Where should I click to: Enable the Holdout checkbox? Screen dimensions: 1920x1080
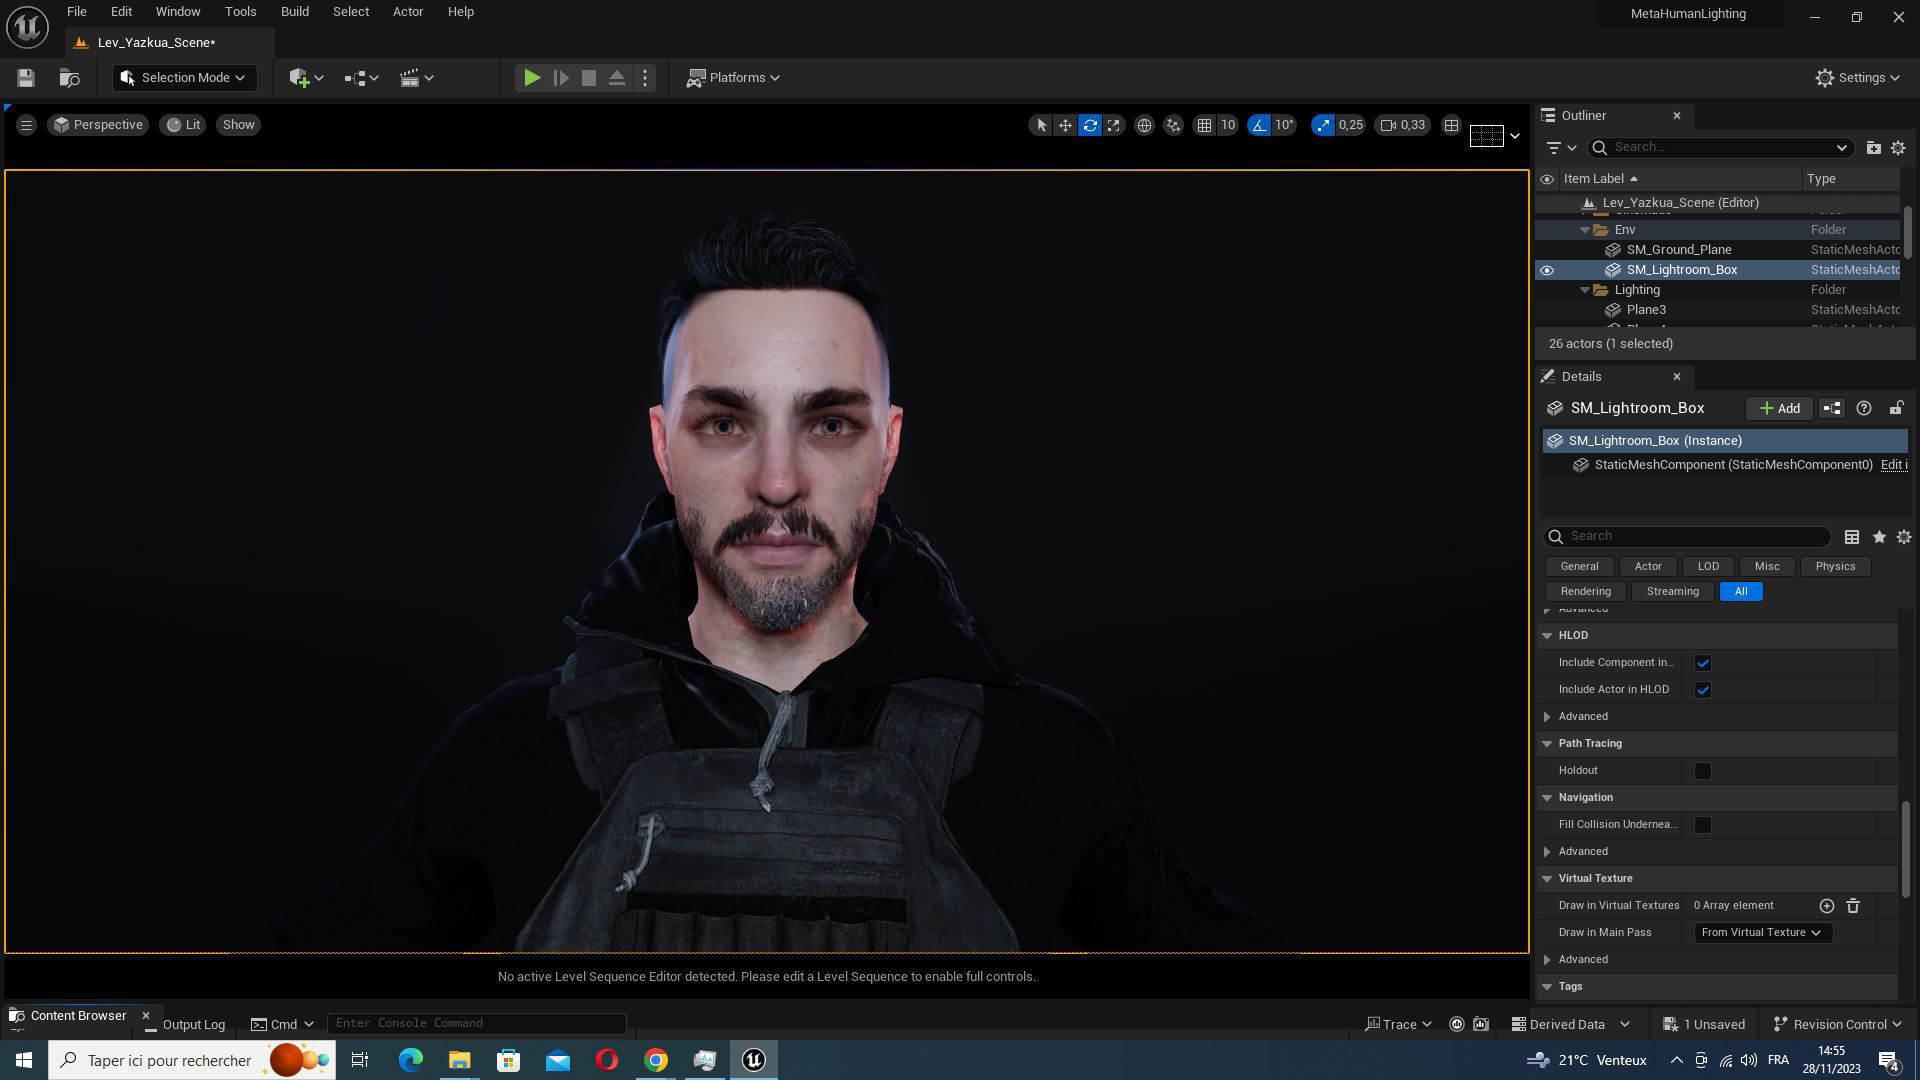(x=1703, y=771)
